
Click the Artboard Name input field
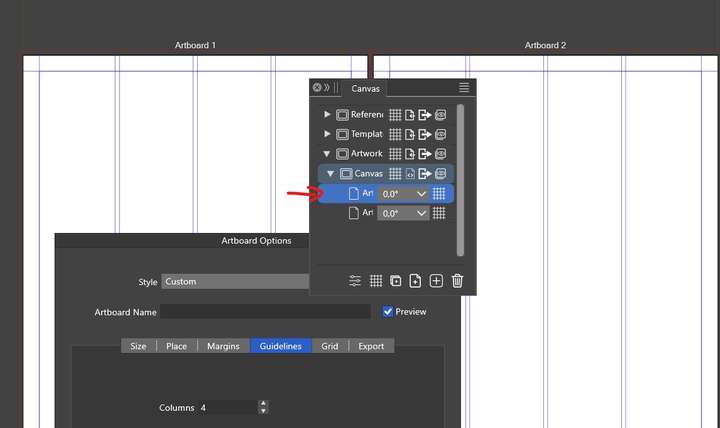(265, 312)
